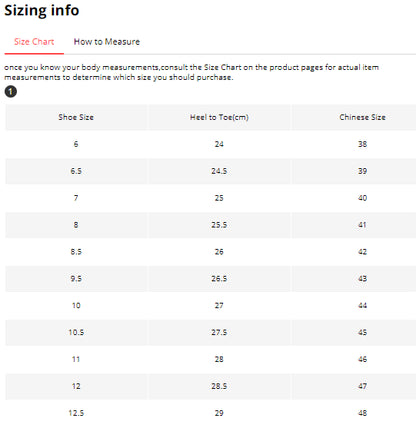
Task: Click the 29 heel to toe value
Action: point(219,413)
